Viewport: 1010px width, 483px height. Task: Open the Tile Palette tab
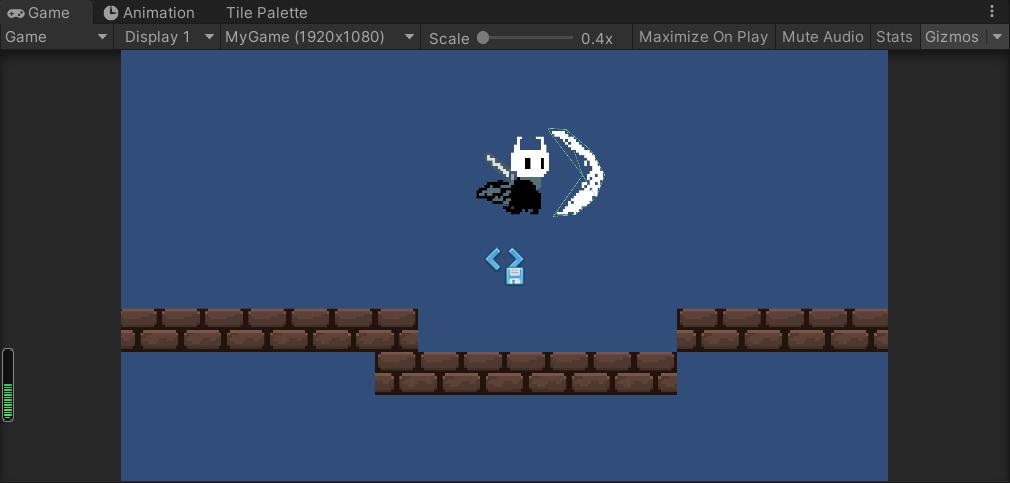266,12
